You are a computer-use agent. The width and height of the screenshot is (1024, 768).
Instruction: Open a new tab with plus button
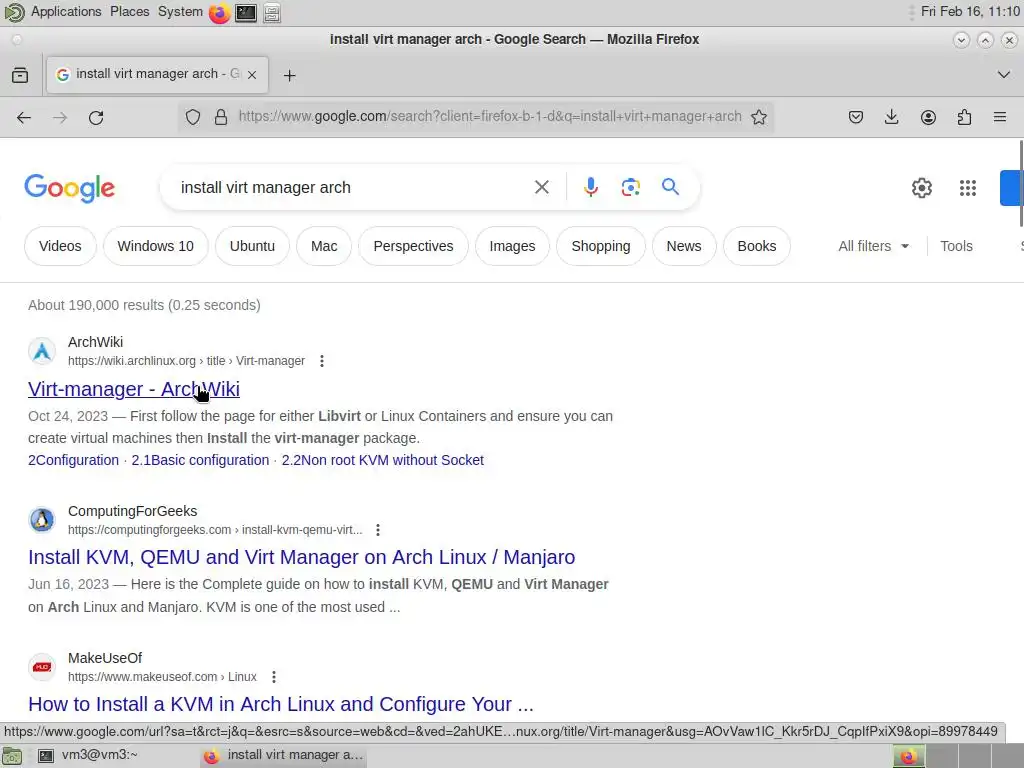[289, 76]
